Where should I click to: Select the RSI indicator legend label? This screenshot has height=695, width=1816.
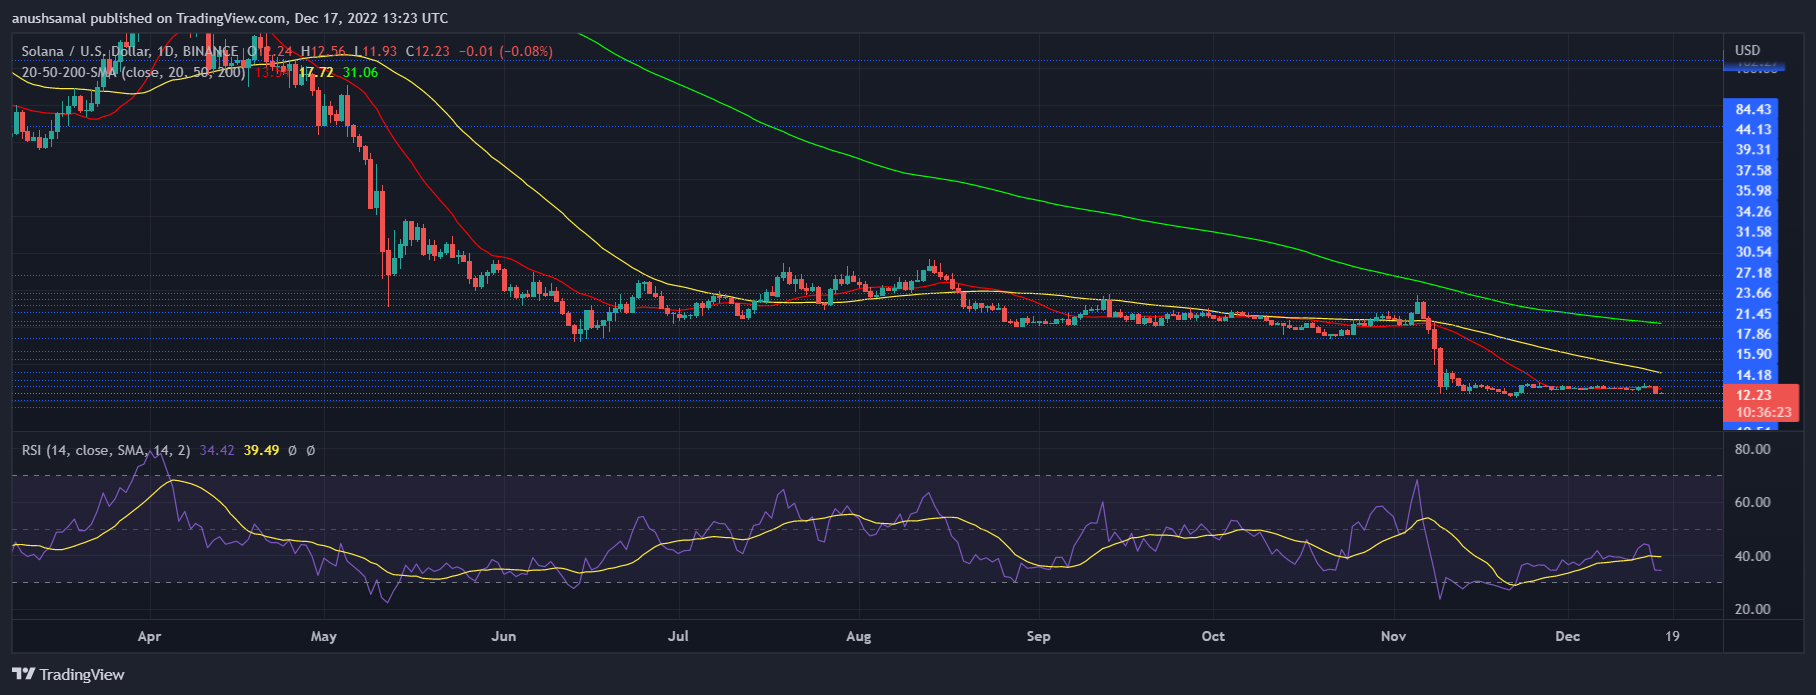click(31, 451)
